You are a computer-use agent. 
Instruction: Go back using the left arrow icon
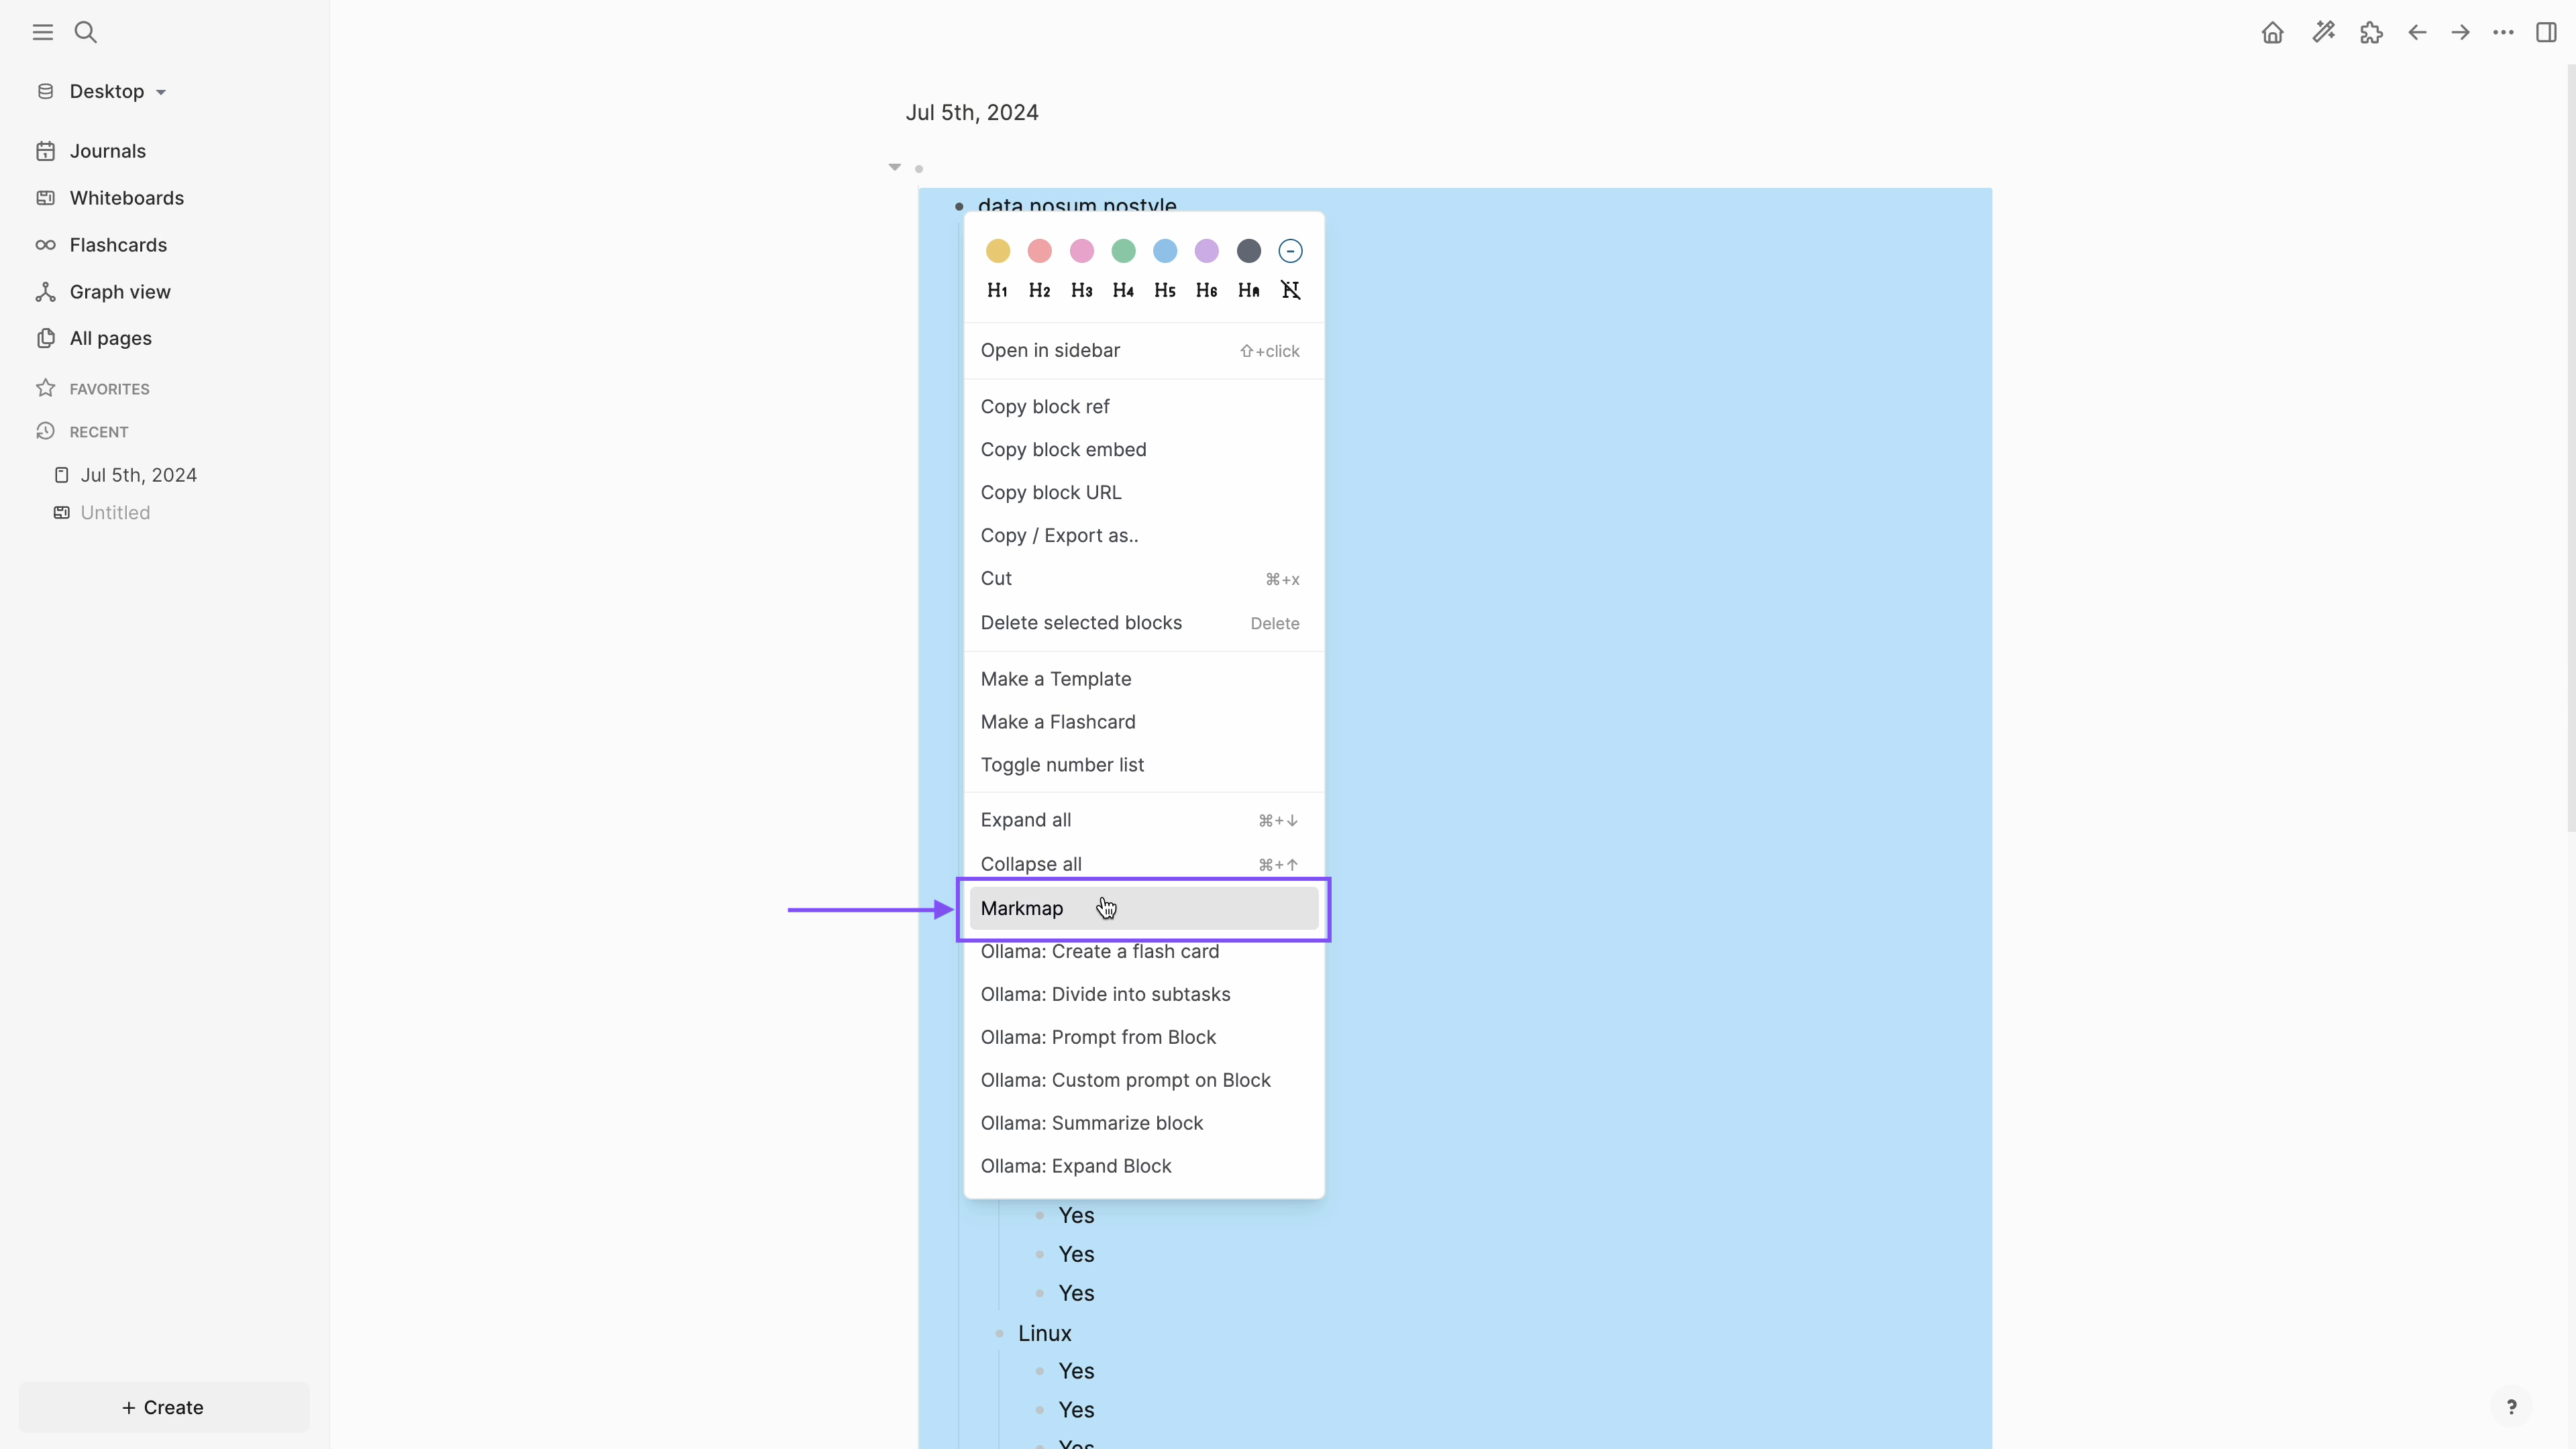point(2417,32)
